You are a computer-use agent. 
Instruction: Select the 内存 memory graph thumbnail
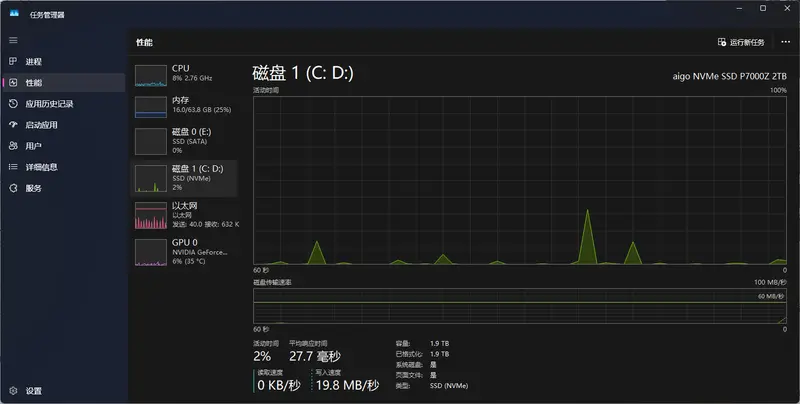pyautogui.click(x=151, y=107)
